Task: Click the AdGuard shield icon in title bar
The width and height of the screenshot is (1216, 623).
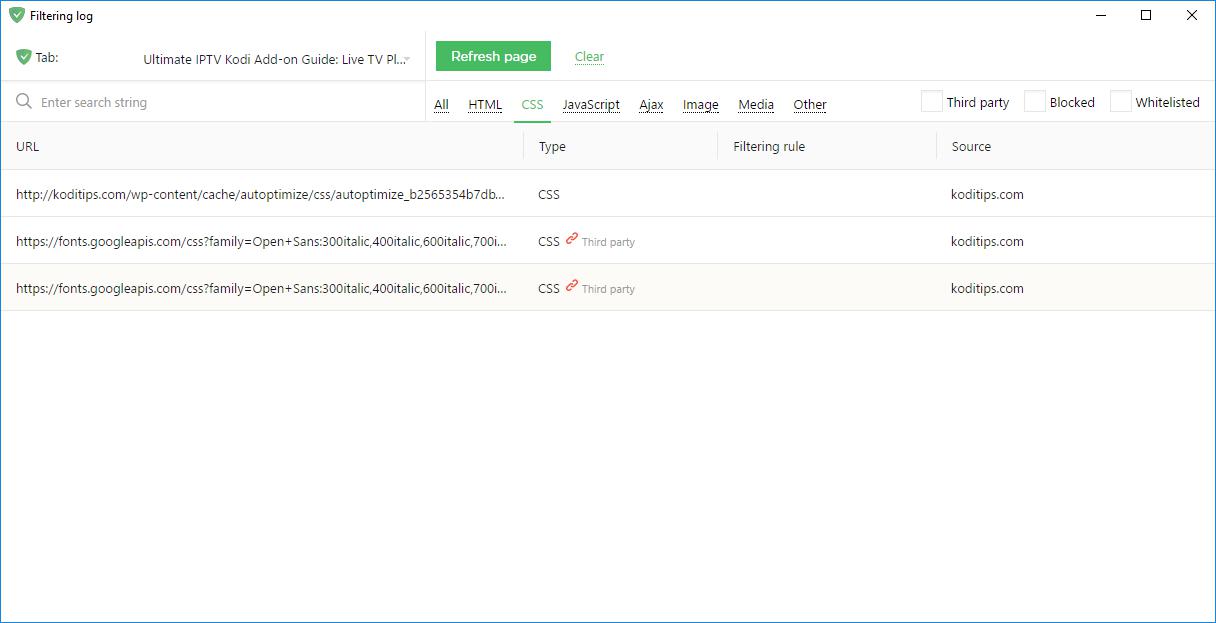Action: click(17, 15)
